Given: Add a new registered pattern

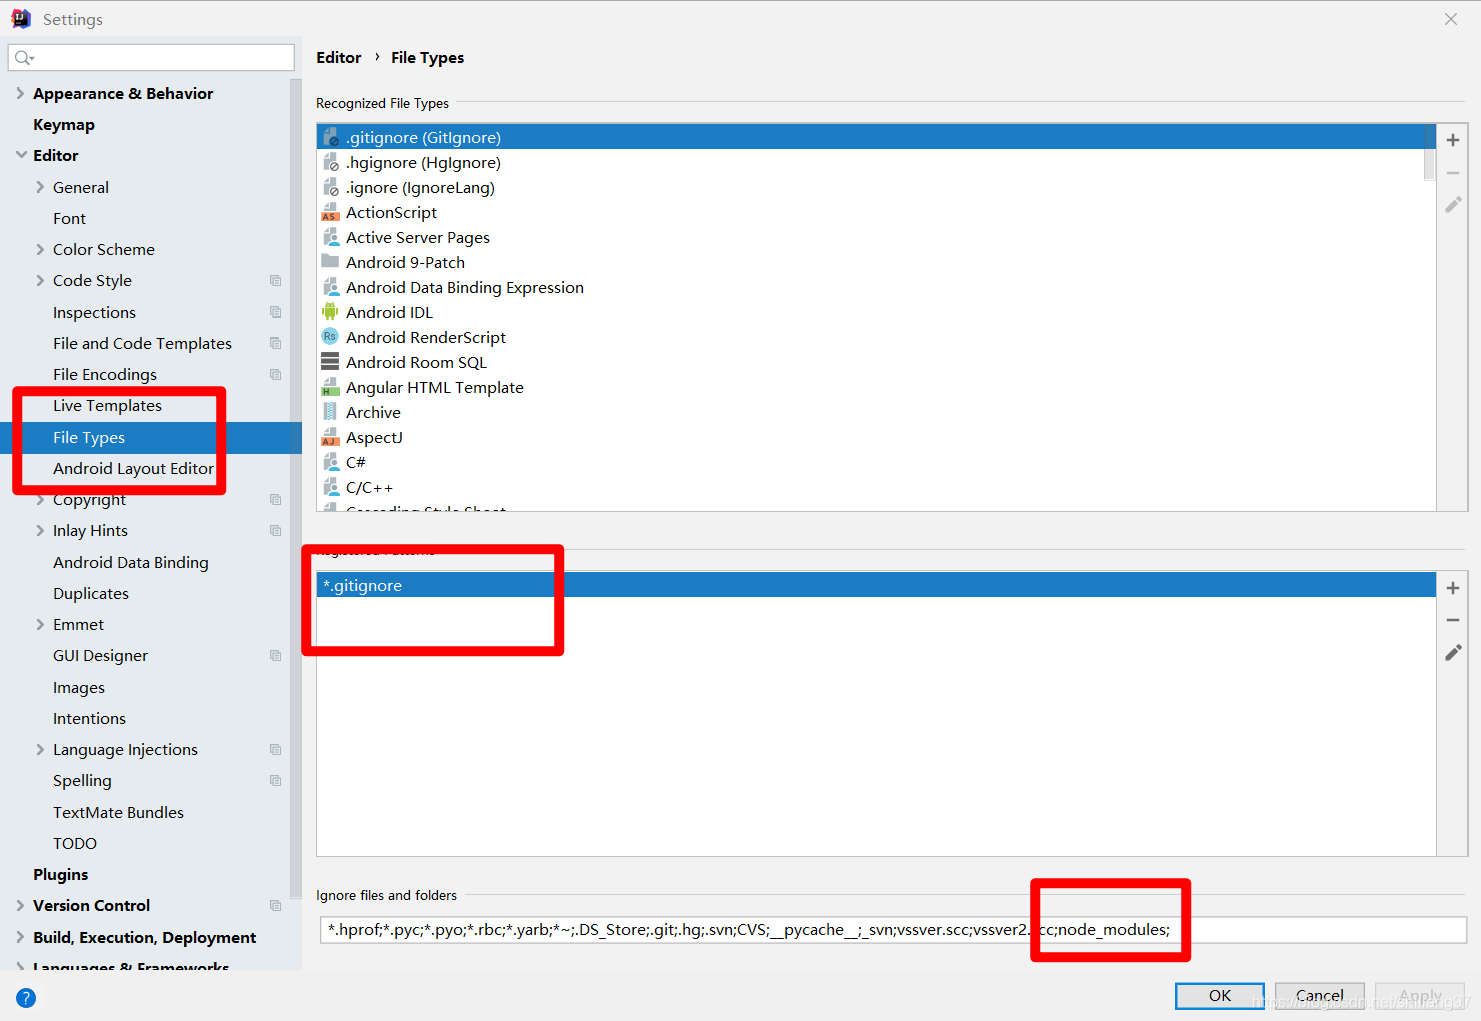Looking at the screenshot, I should click(1453, 588).
